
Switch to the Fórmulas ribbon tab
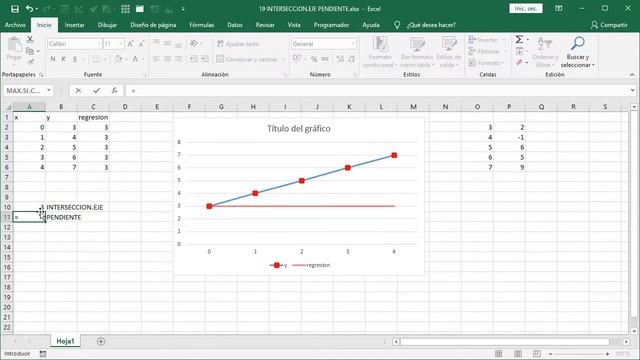tap(202, 25)
